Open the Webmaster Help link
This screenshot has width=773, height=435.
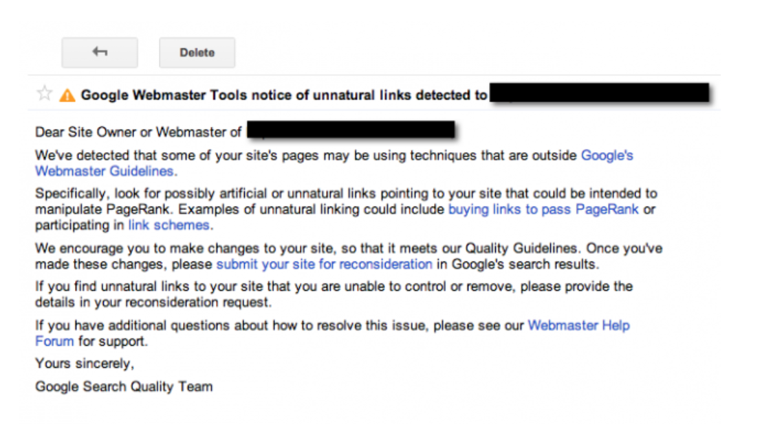[579, 326]
